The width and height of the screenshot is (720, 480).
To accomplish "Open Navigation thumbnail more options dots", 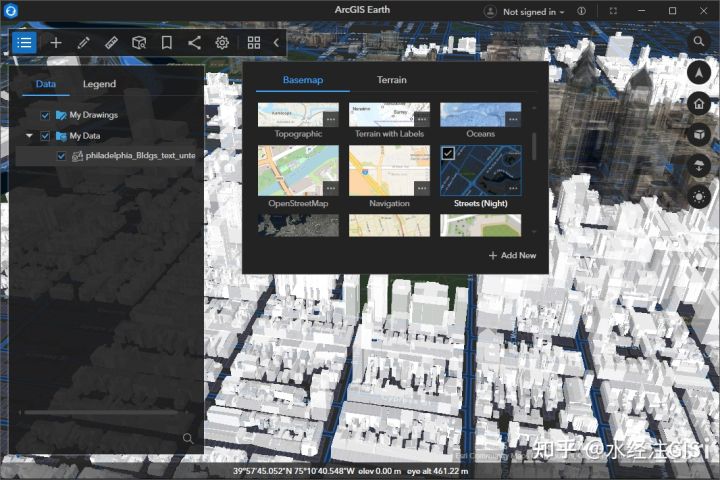I will coord(422,188).
